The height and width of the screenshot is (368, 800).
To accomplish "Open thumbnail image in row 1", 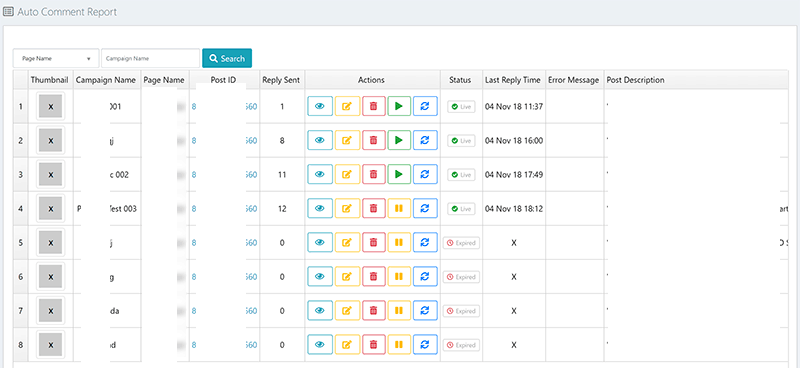I will click(x=51, y=106).
